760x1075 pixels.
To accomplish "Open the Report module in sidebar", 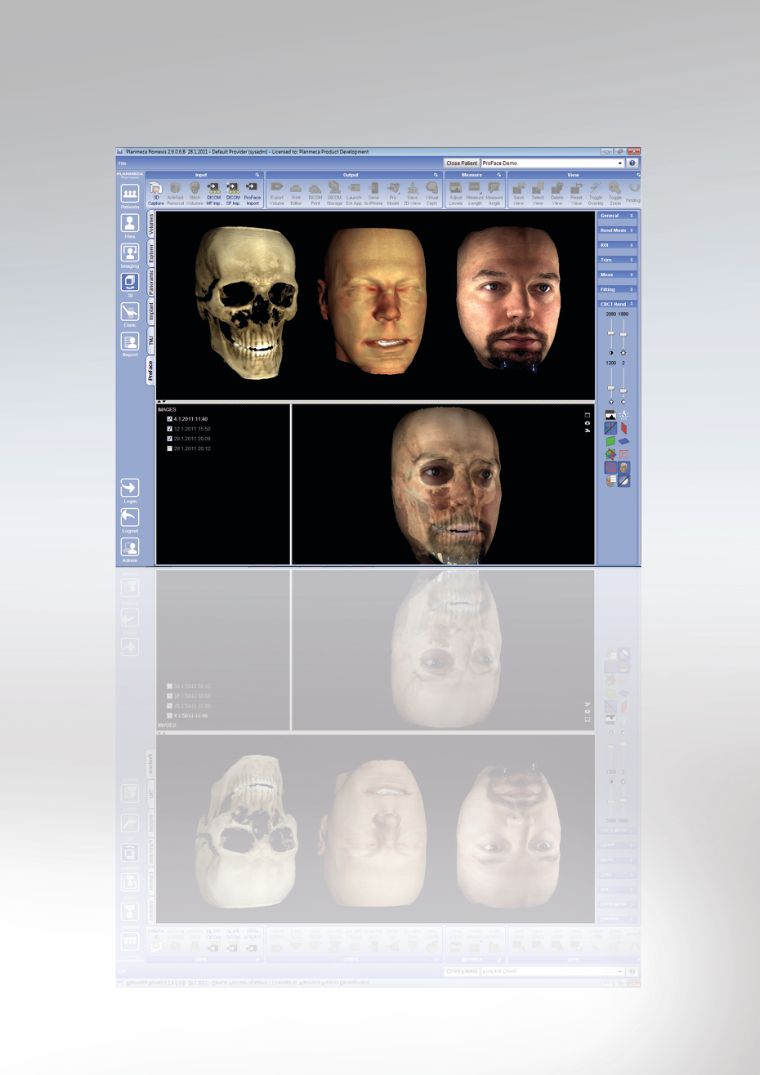I will [130, 341].
